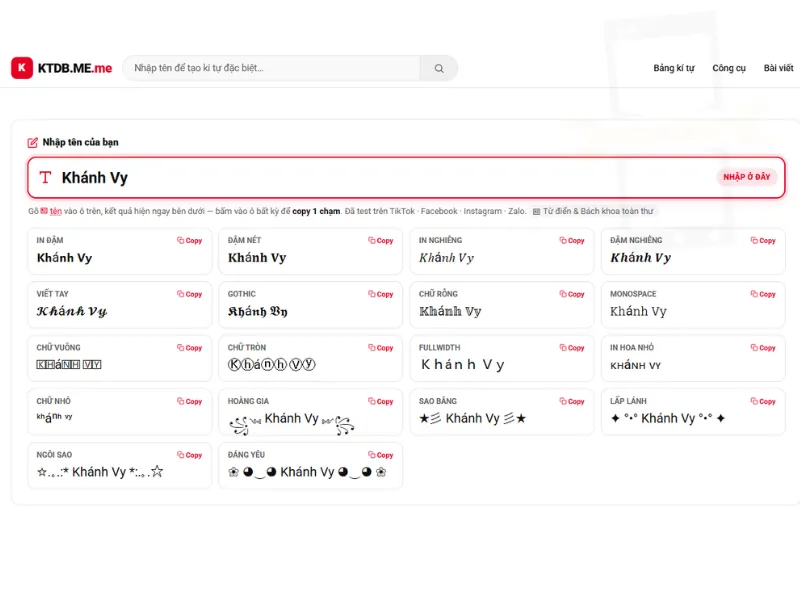
Task: Copy the ĐẬM NÉT style text
Action: [x=381, y=240]
